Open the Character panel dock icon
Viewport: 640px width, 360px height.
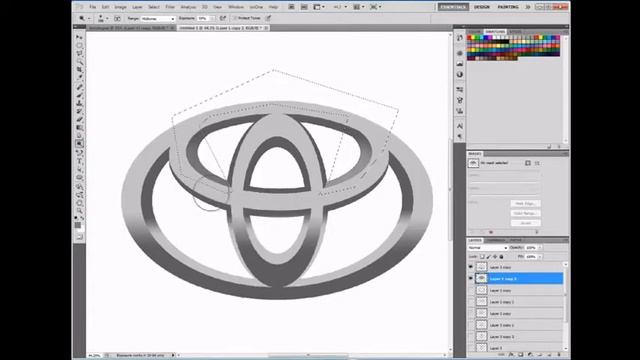(x=460, y=126)
